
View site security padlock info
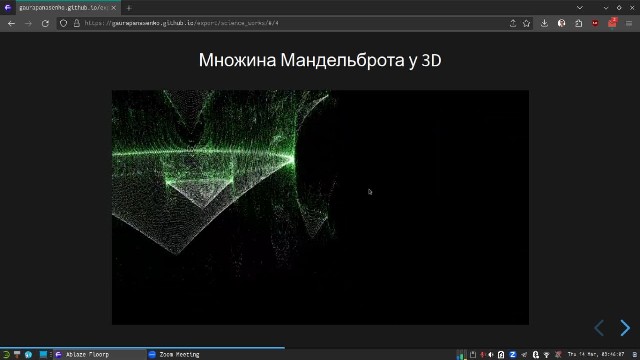point(76,23)
